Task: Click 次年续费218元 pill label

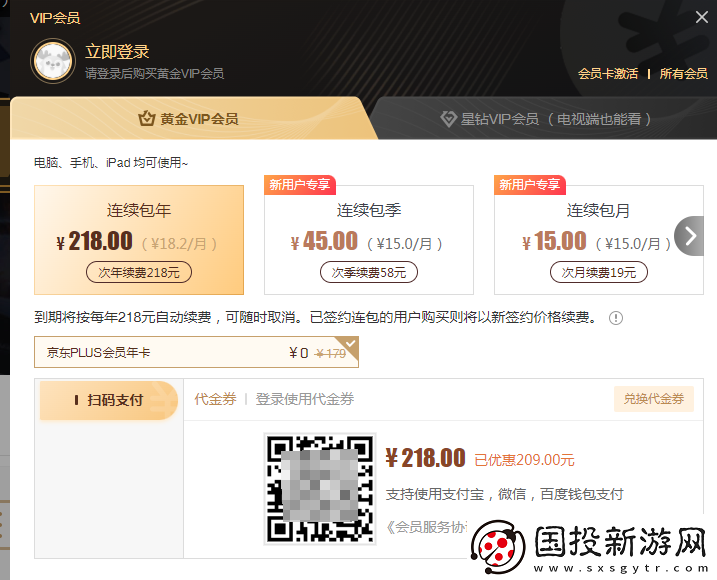Action: point(139,273)
